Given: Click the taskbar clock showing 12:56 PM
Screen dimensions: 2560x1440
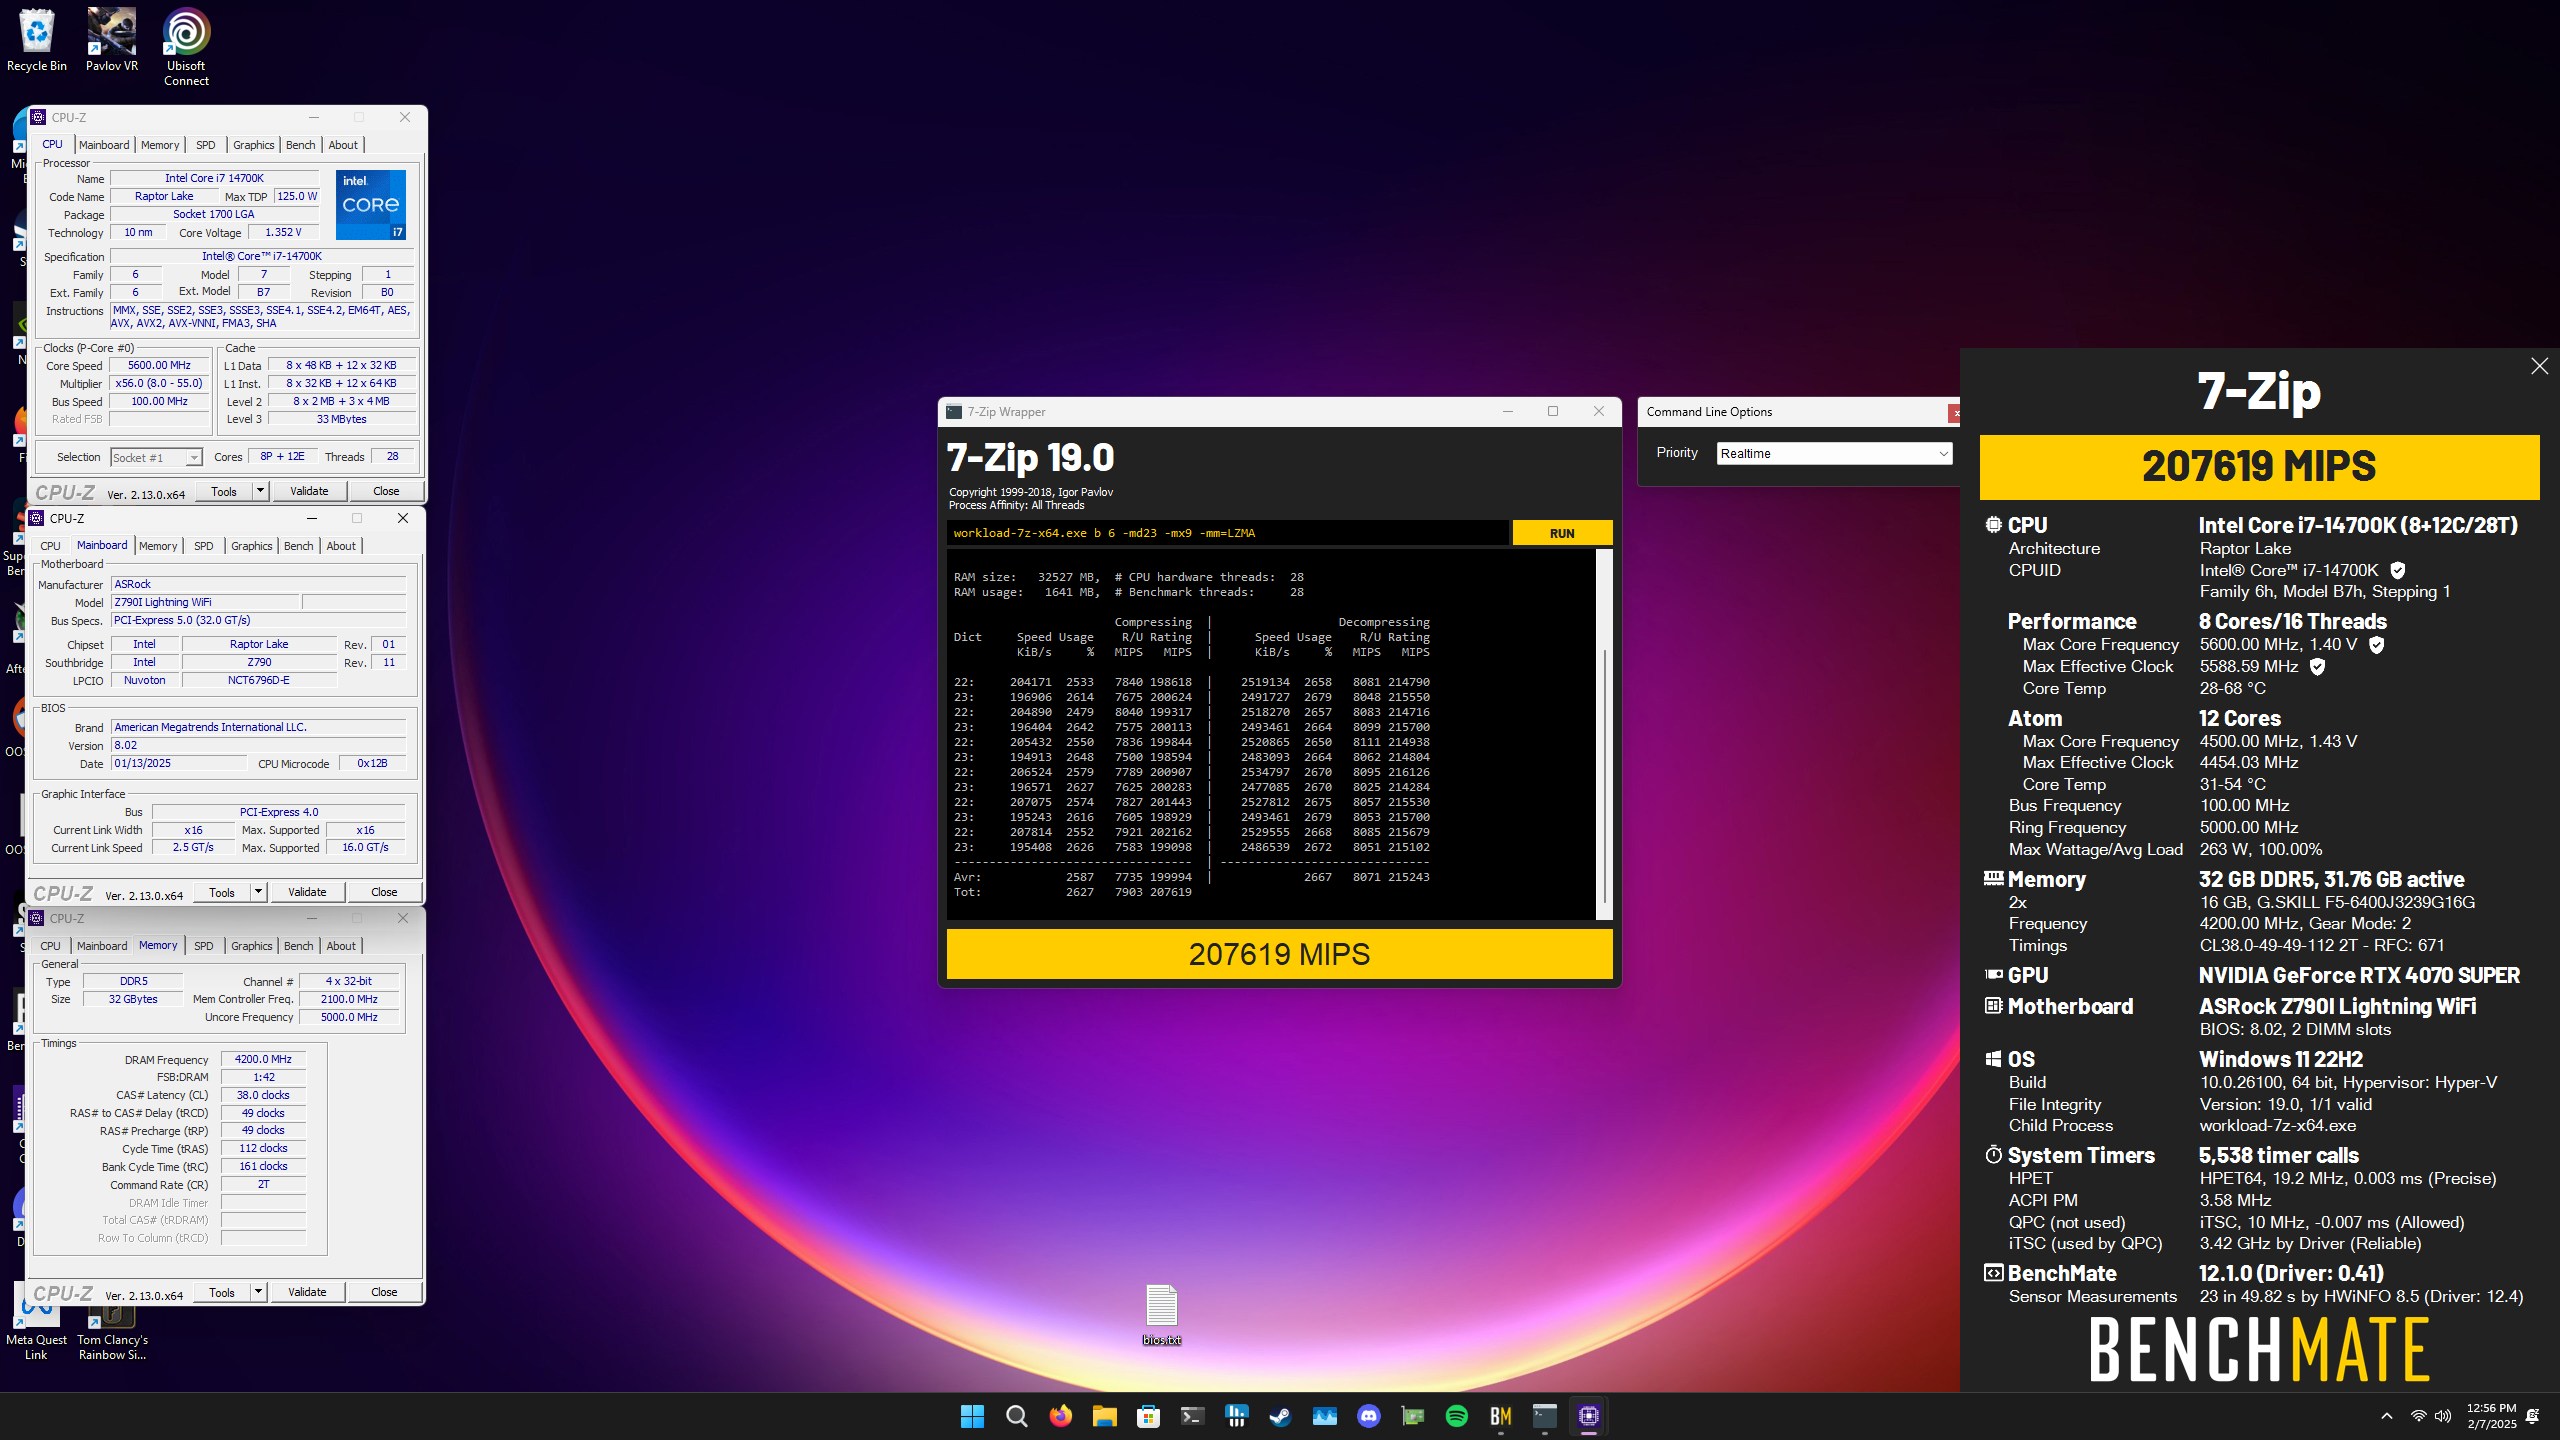Looking at the screenshot, I should pos(2491,1416).
